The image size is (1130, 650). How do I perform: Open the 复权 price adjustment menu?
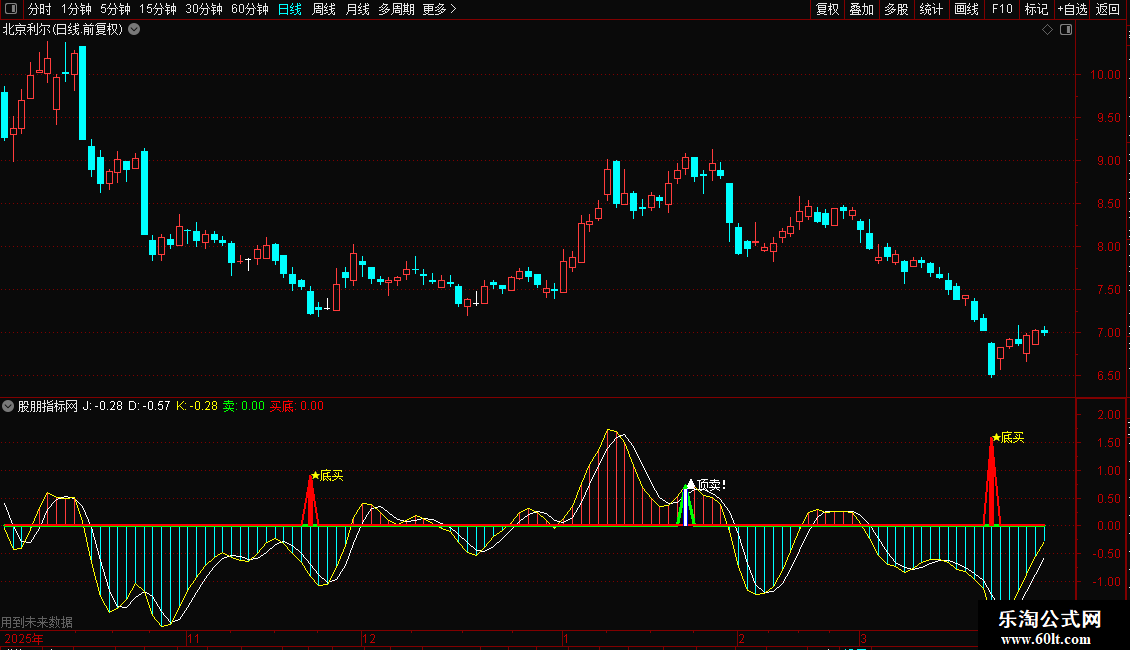tap(828, 9)
